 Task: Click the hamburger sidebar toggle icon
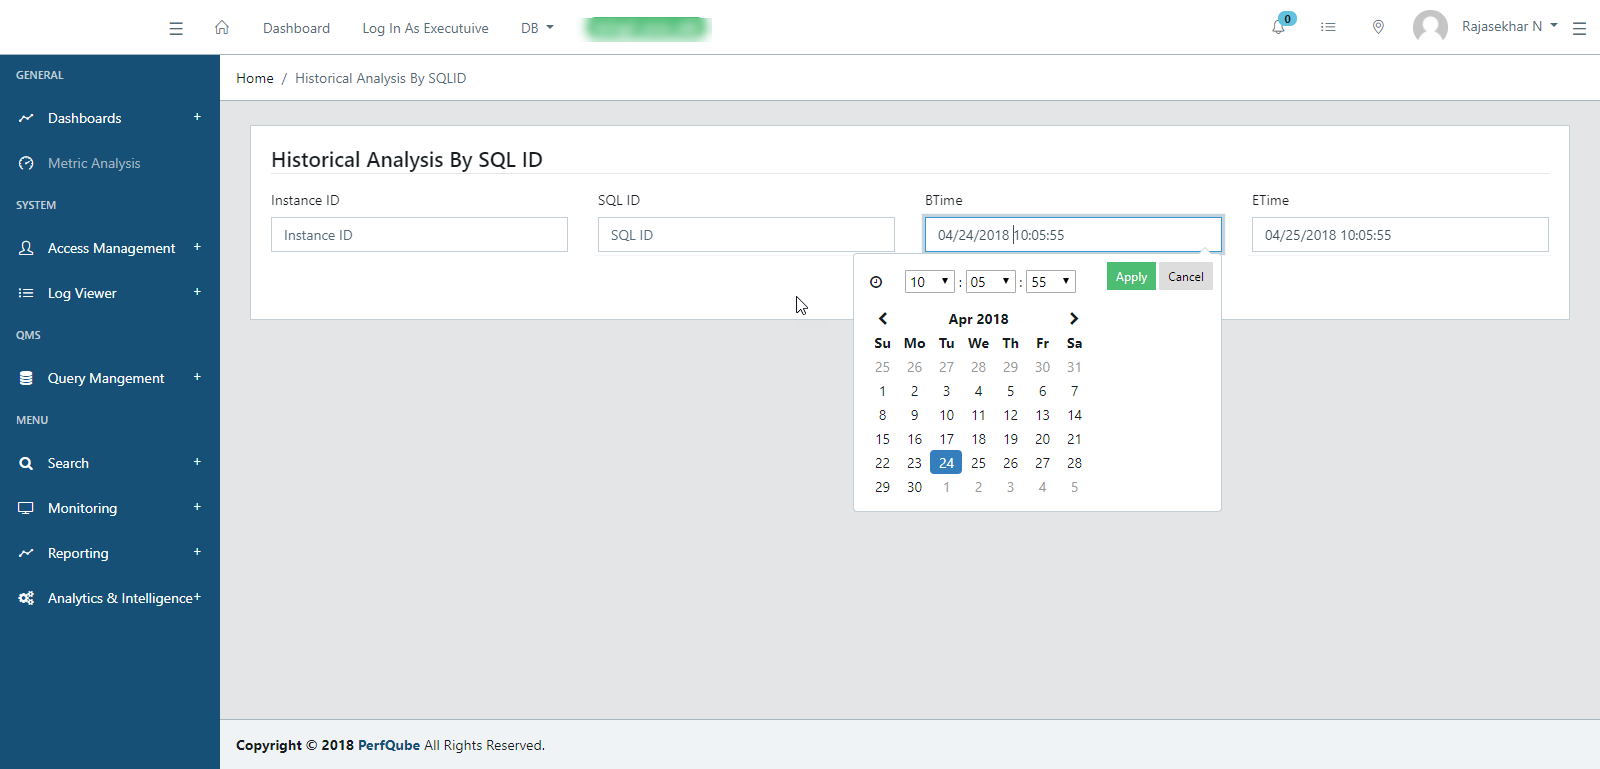(176, 29)
